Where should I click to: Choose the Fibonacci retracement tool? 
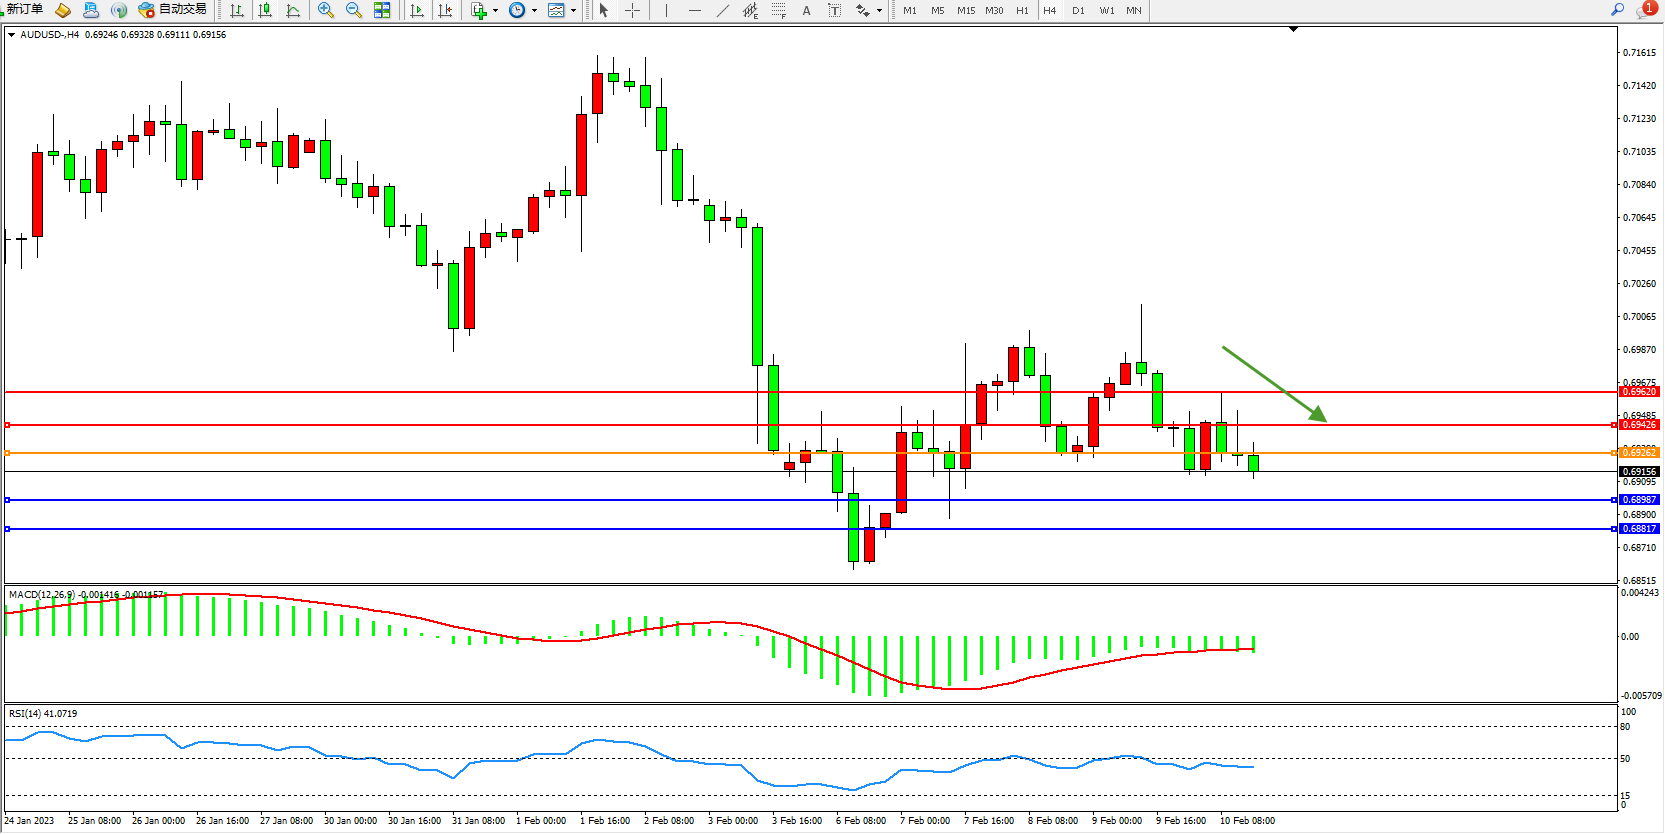778,10
